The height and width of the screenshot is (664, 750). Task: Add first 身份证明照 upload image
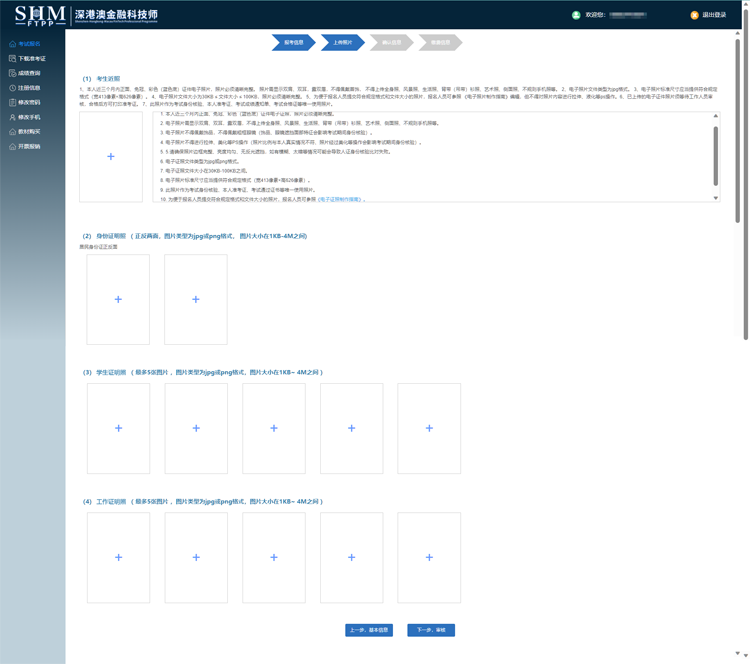point(118,299)
